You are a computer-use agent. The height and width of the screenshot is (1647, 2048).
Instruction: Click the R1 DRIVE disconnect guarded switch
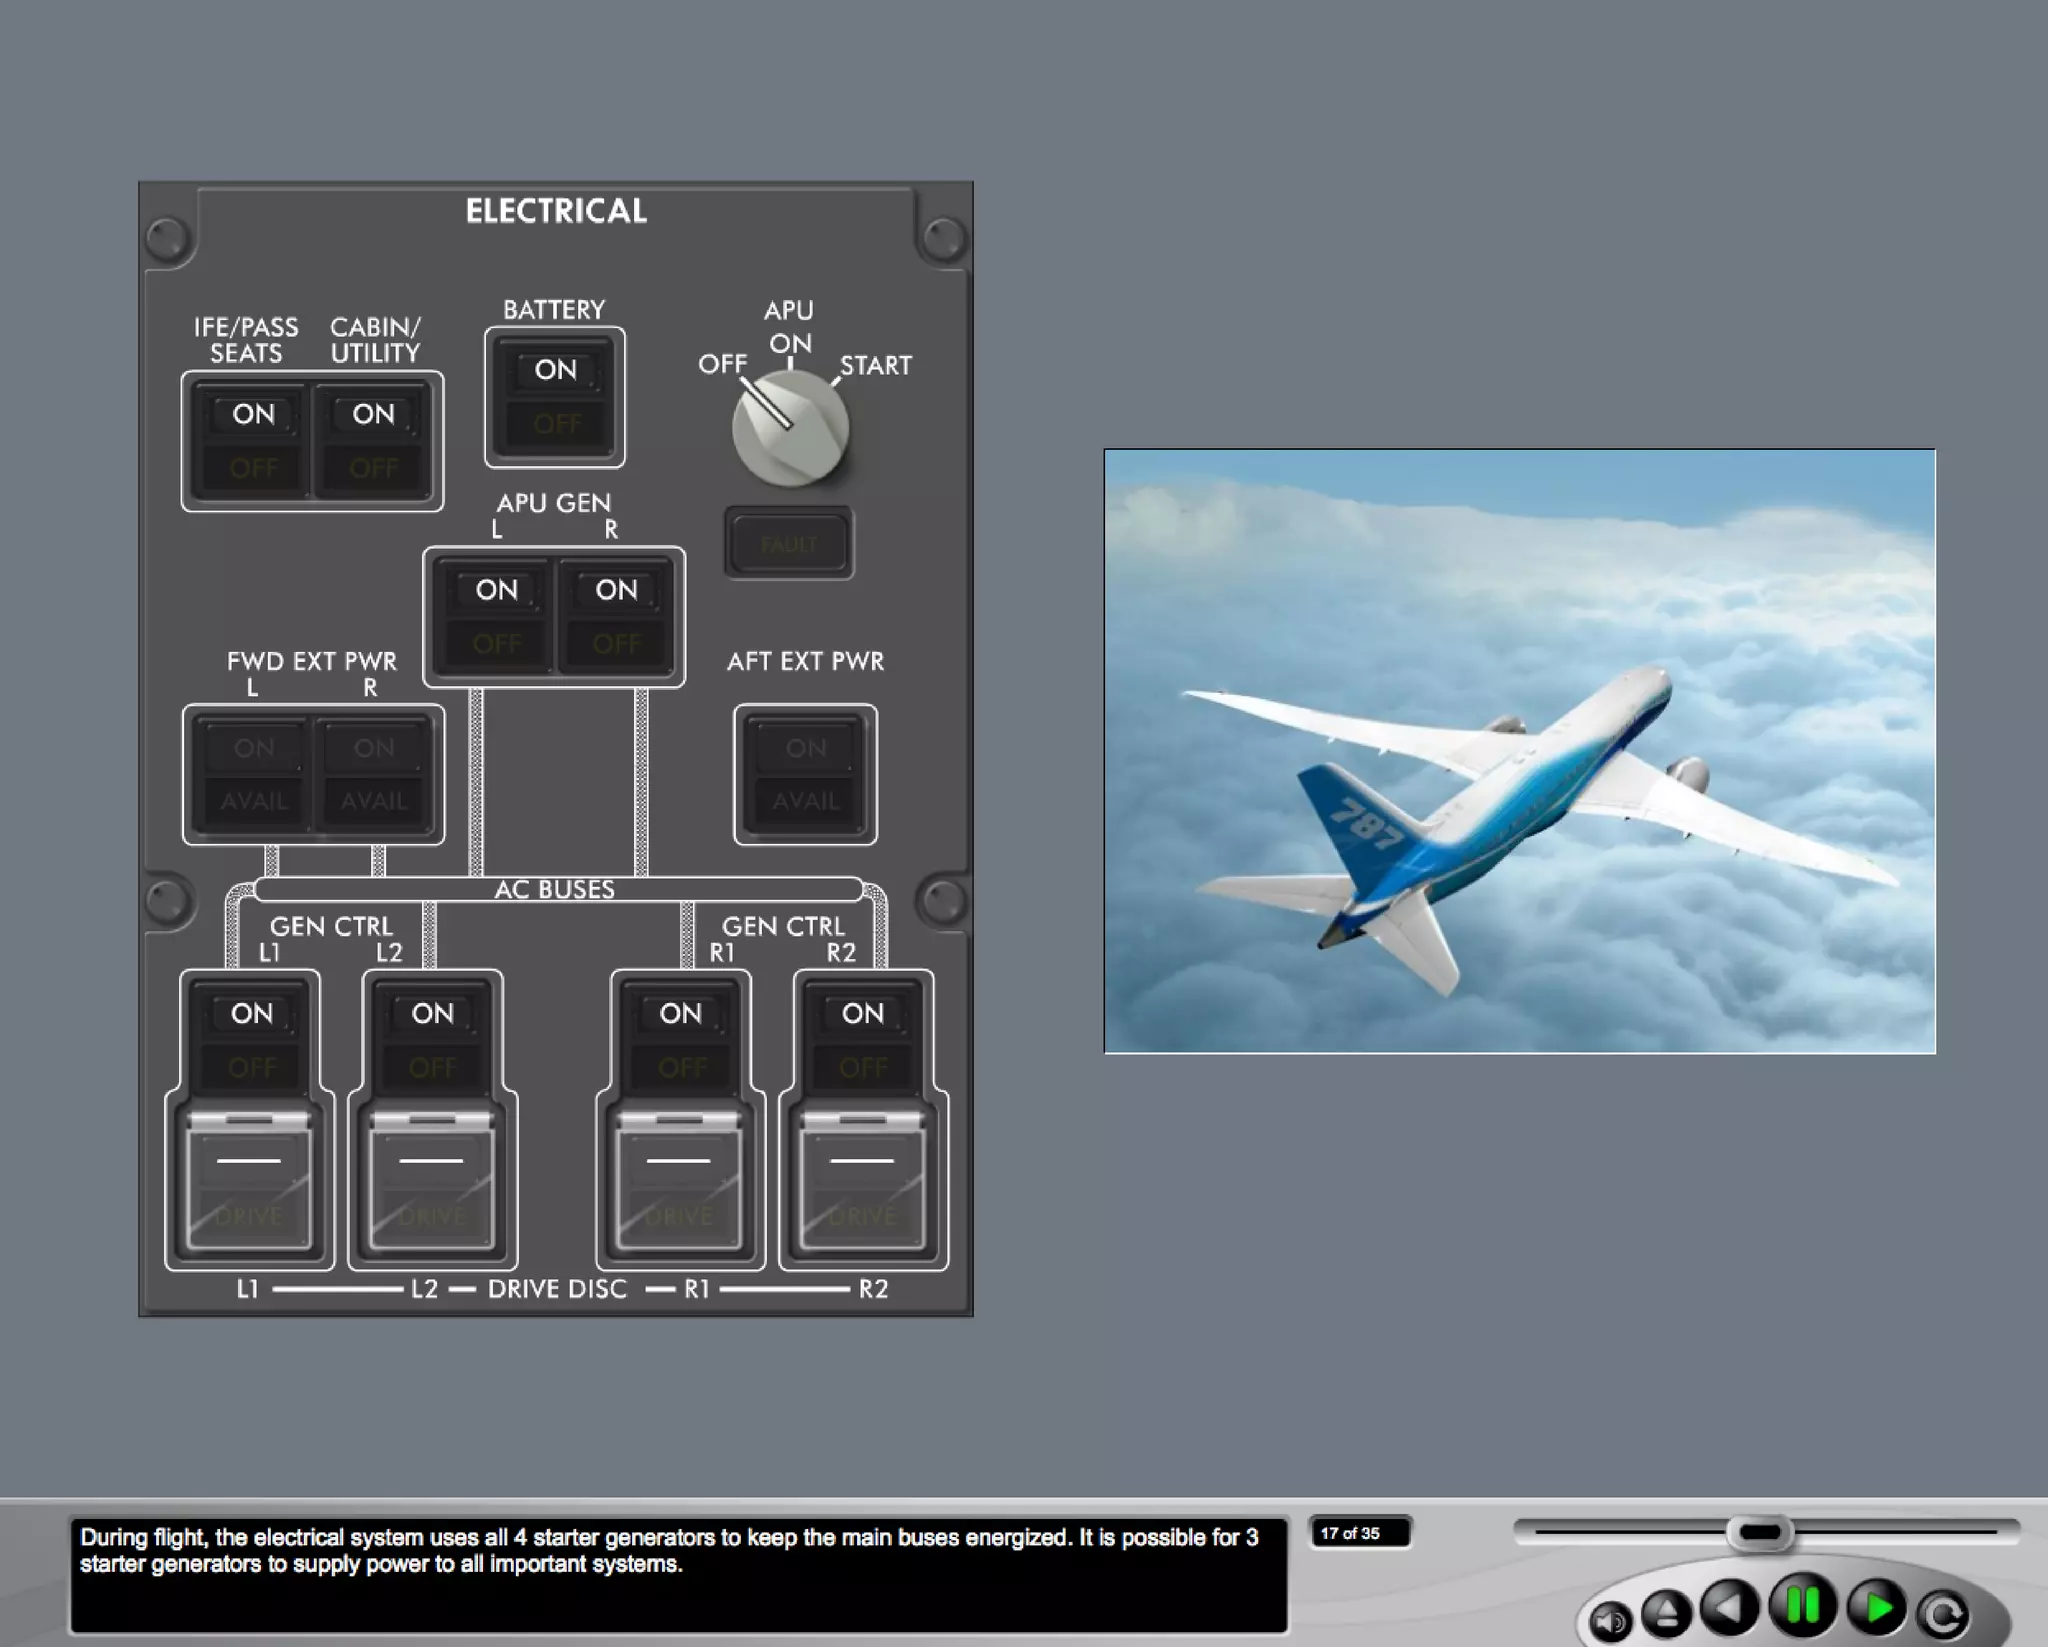point(680,1183)
